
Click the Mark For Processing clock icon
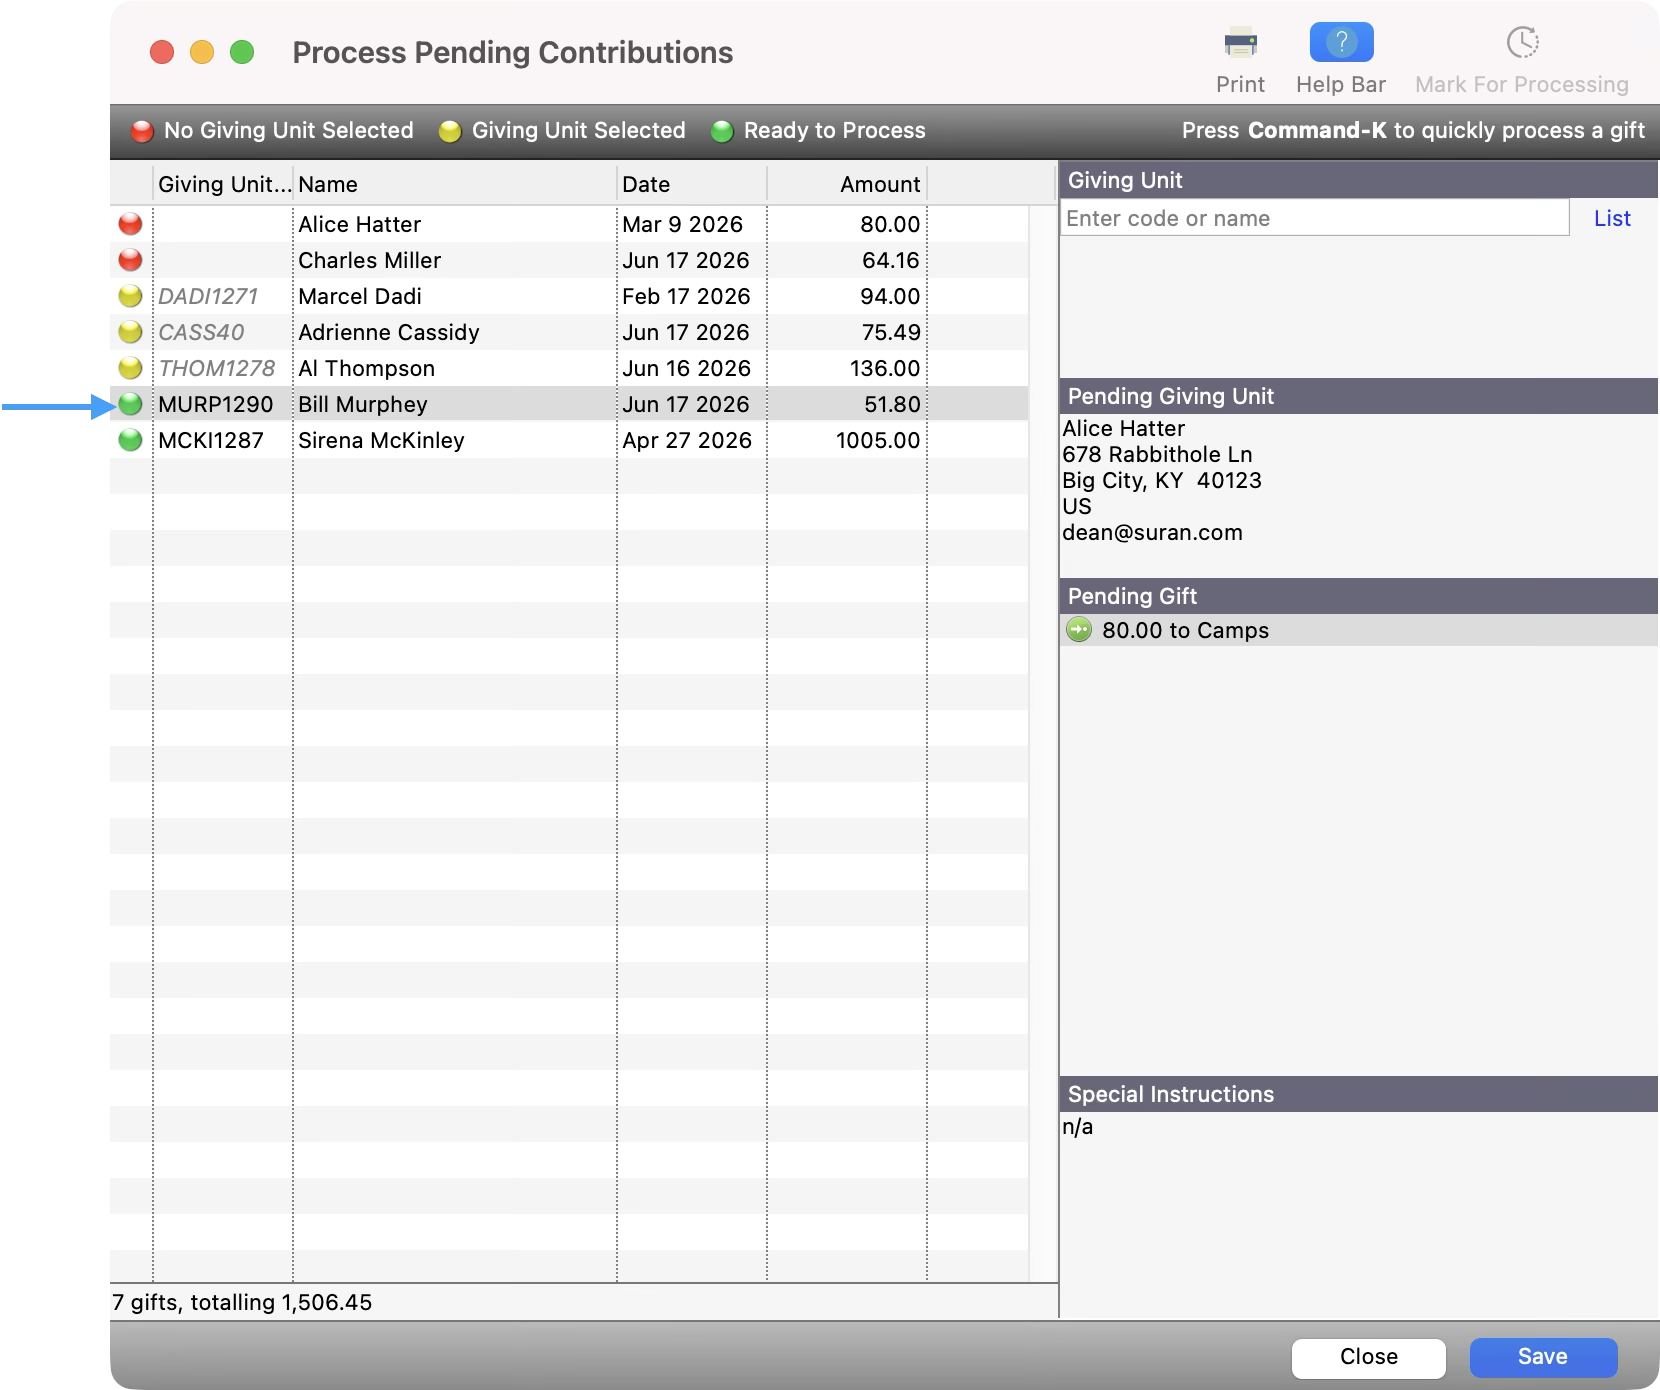click(1522, 43)
